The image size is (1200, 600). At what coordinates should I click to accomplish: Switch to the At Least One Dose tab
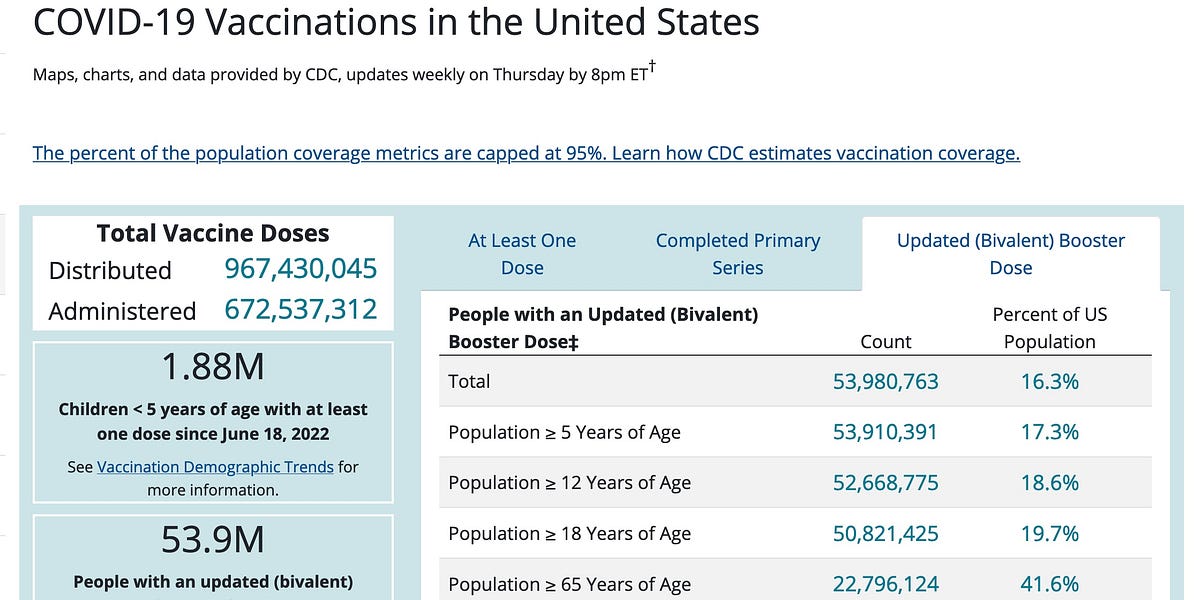coord(521,254)
